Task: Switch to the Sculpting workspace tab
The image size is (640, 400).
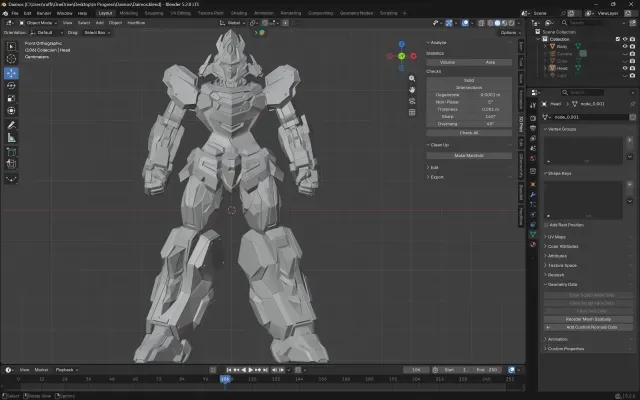Action: (154, 13)
